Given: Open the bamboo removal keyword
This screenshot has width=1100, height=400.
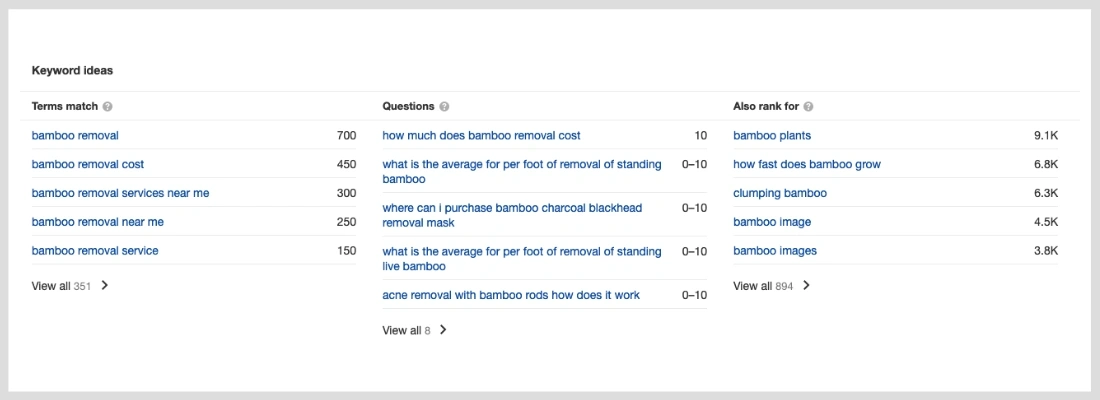Looking at the screenshot, I should [75, 135].
